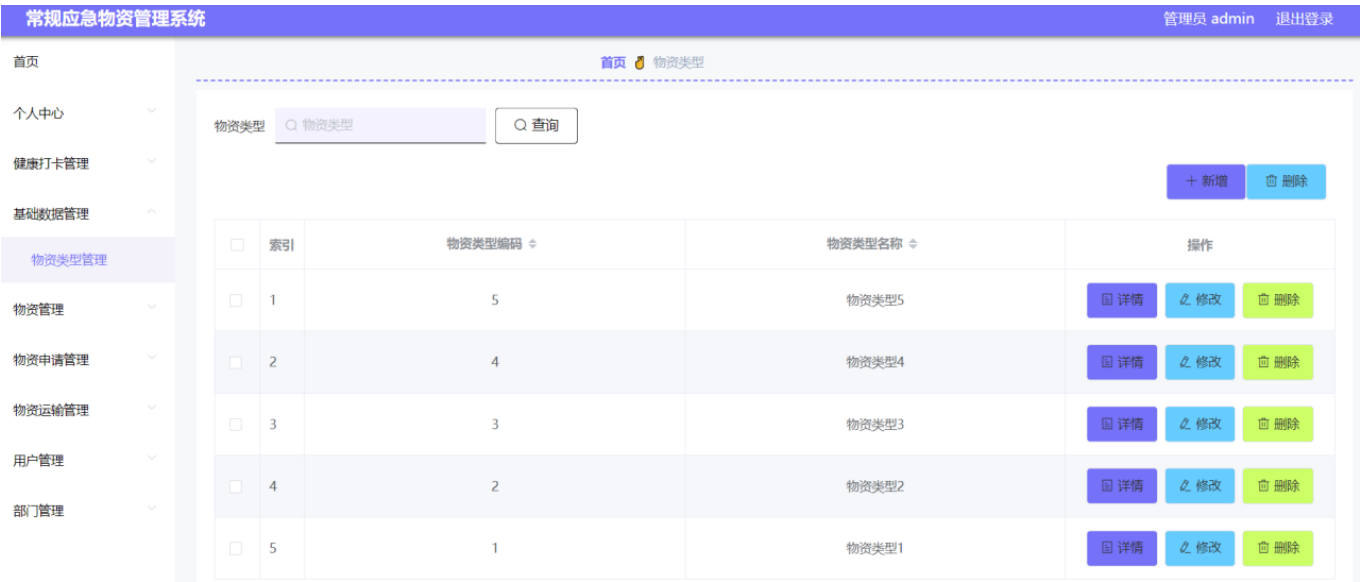Edit the 物资类型5 row
Image resolution: width=1360 pixels, height=582 pixels.
tap(1200, 300)
